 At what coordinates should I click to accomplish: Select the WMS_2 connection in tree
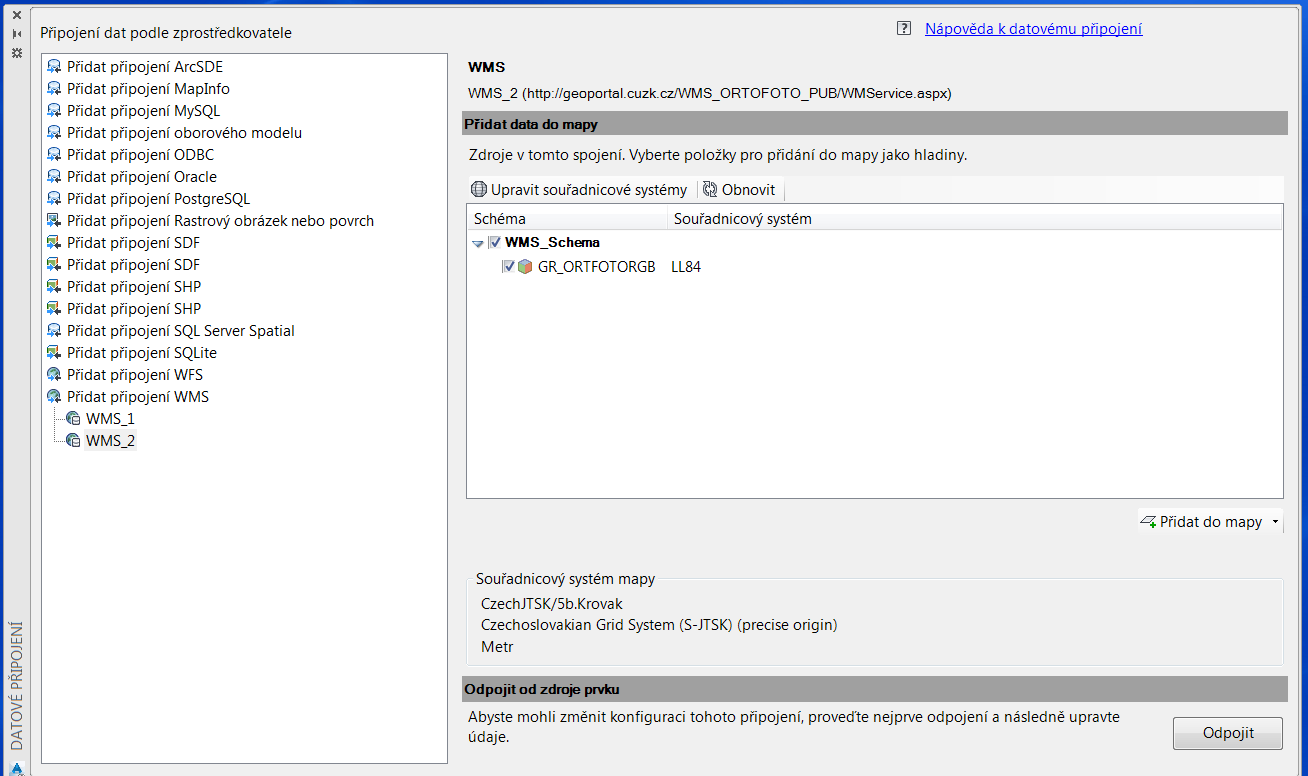110,441
